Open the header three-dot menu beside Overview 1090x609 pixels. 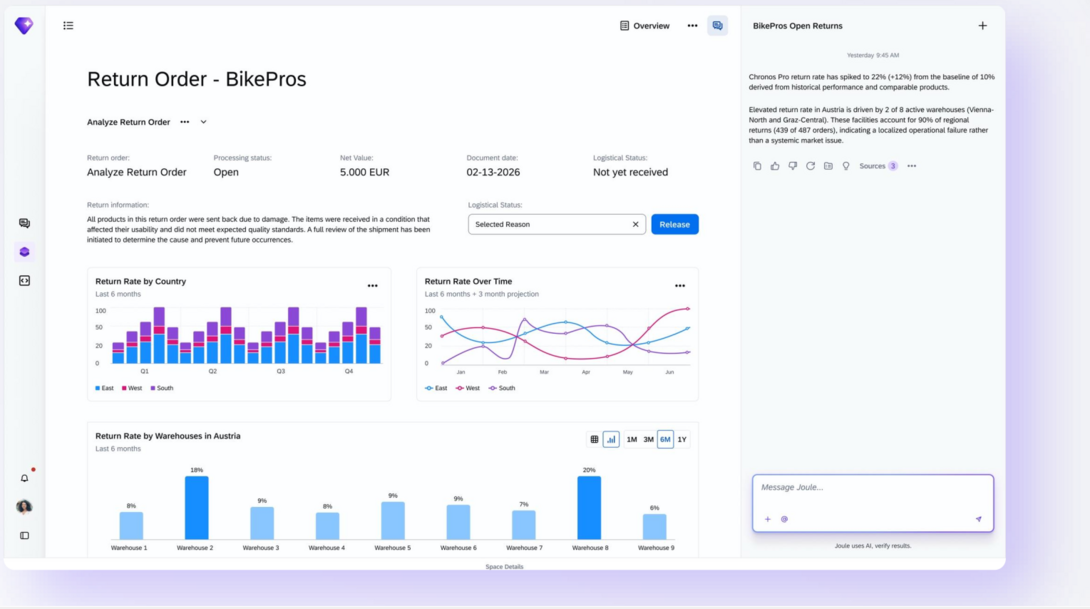692,26
